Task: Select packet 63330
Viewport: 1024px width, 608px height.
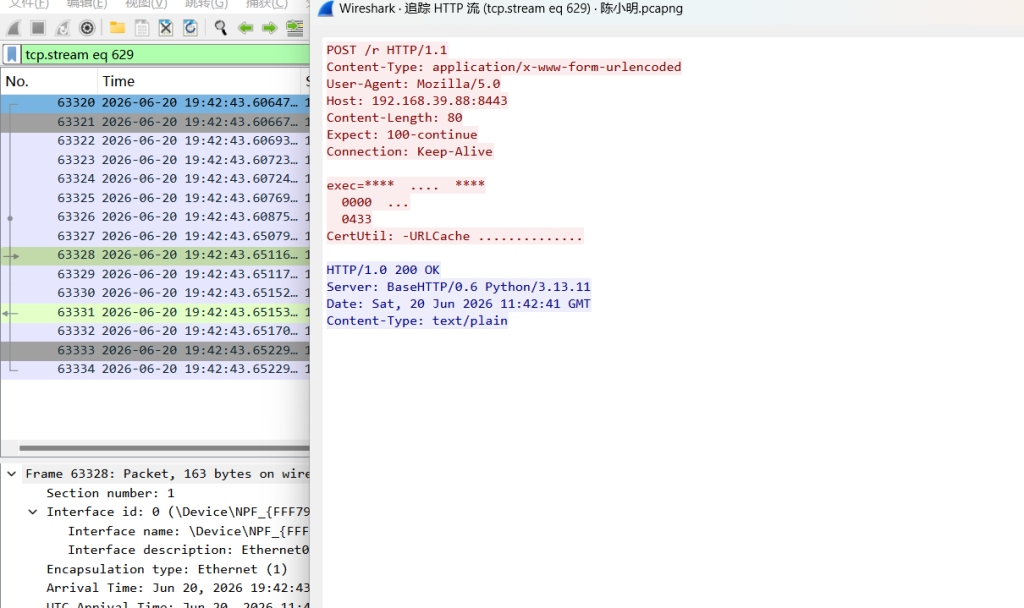Action: tap(155, 293)
